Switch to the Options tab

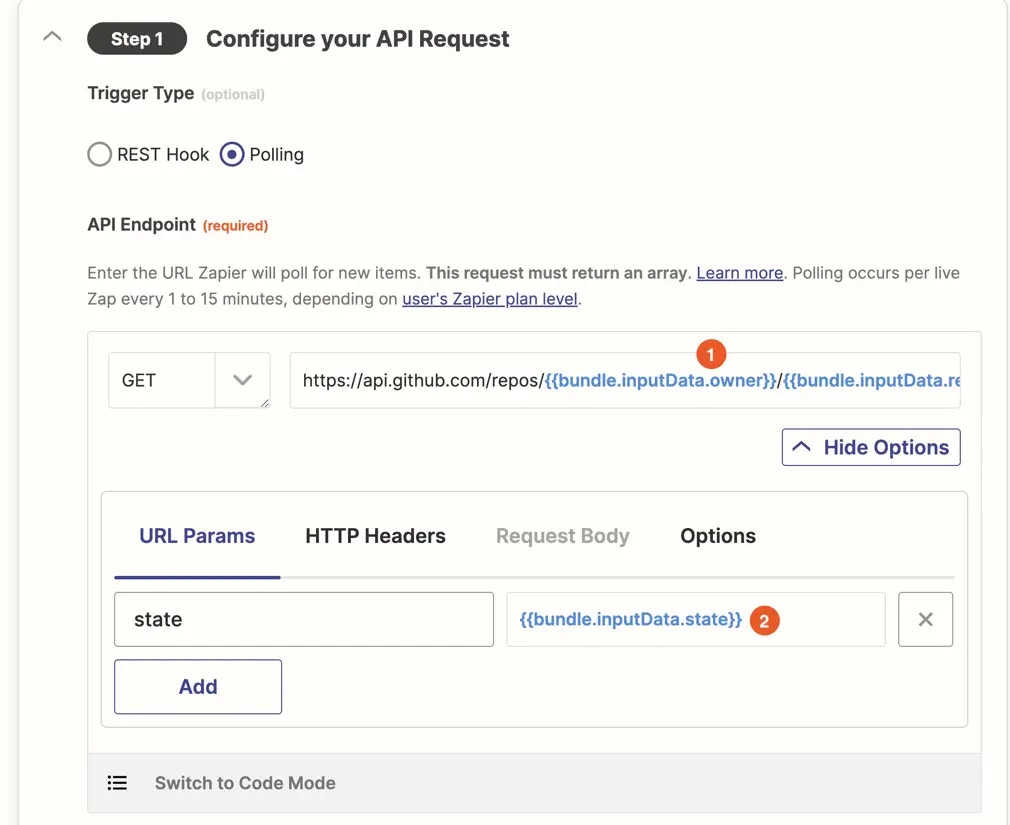pos(718,536)
